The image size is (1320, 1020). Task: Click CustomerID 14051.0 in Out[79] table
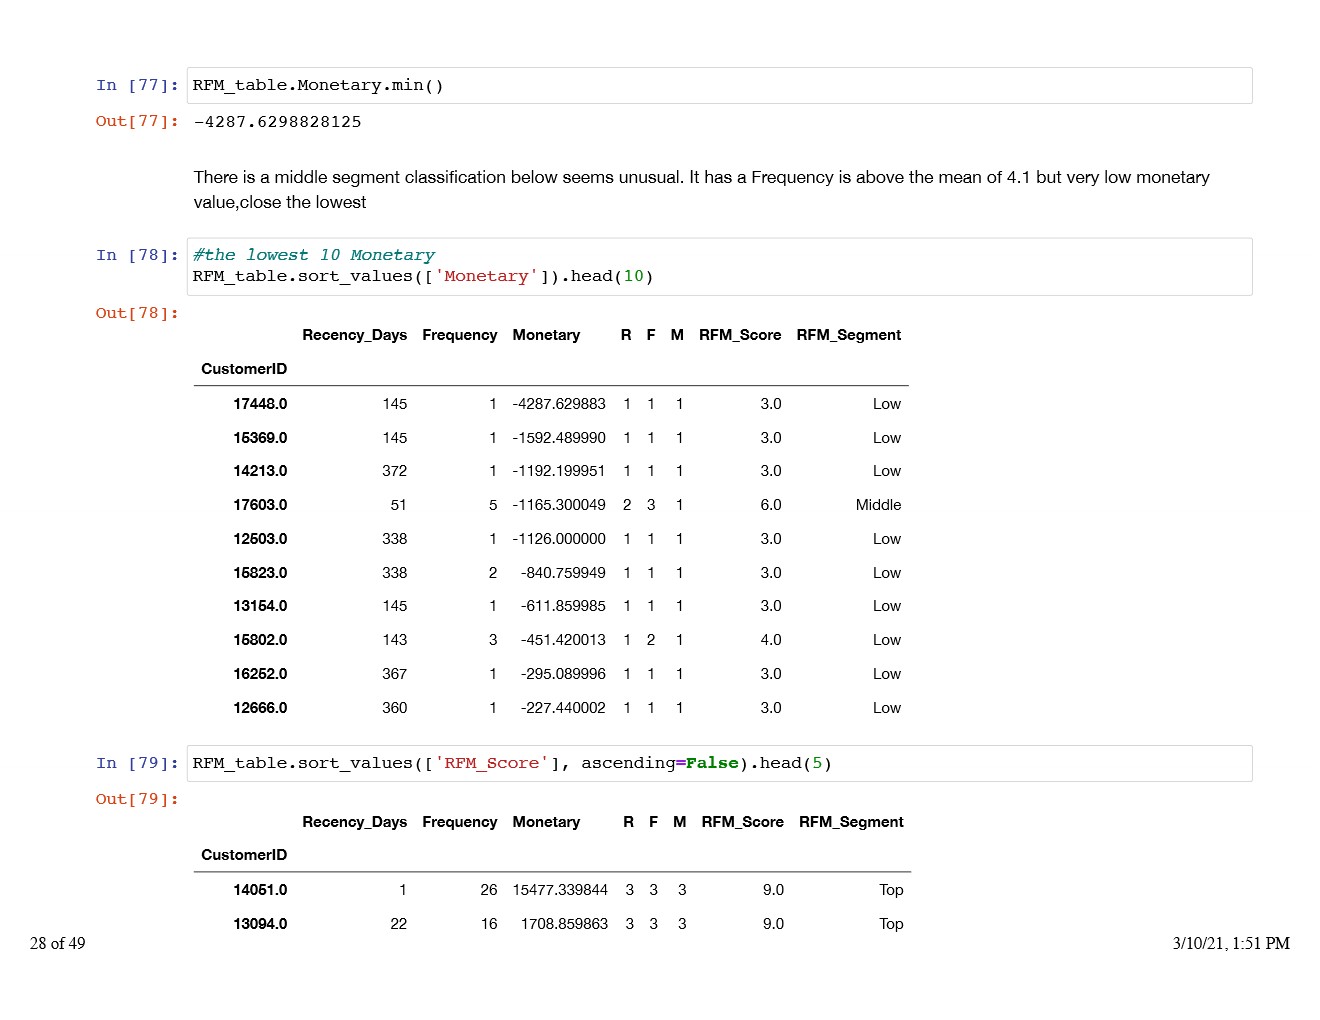click(x=260, y=890)
